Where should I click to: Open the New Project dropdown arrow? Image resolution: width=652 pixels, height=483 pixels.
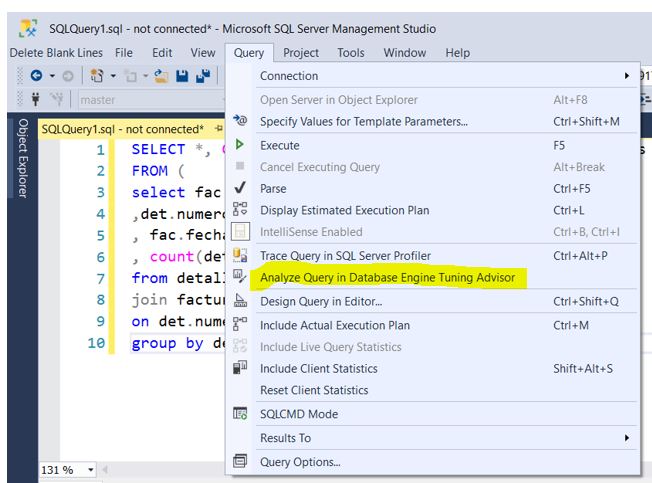click(x=113, y=76)
